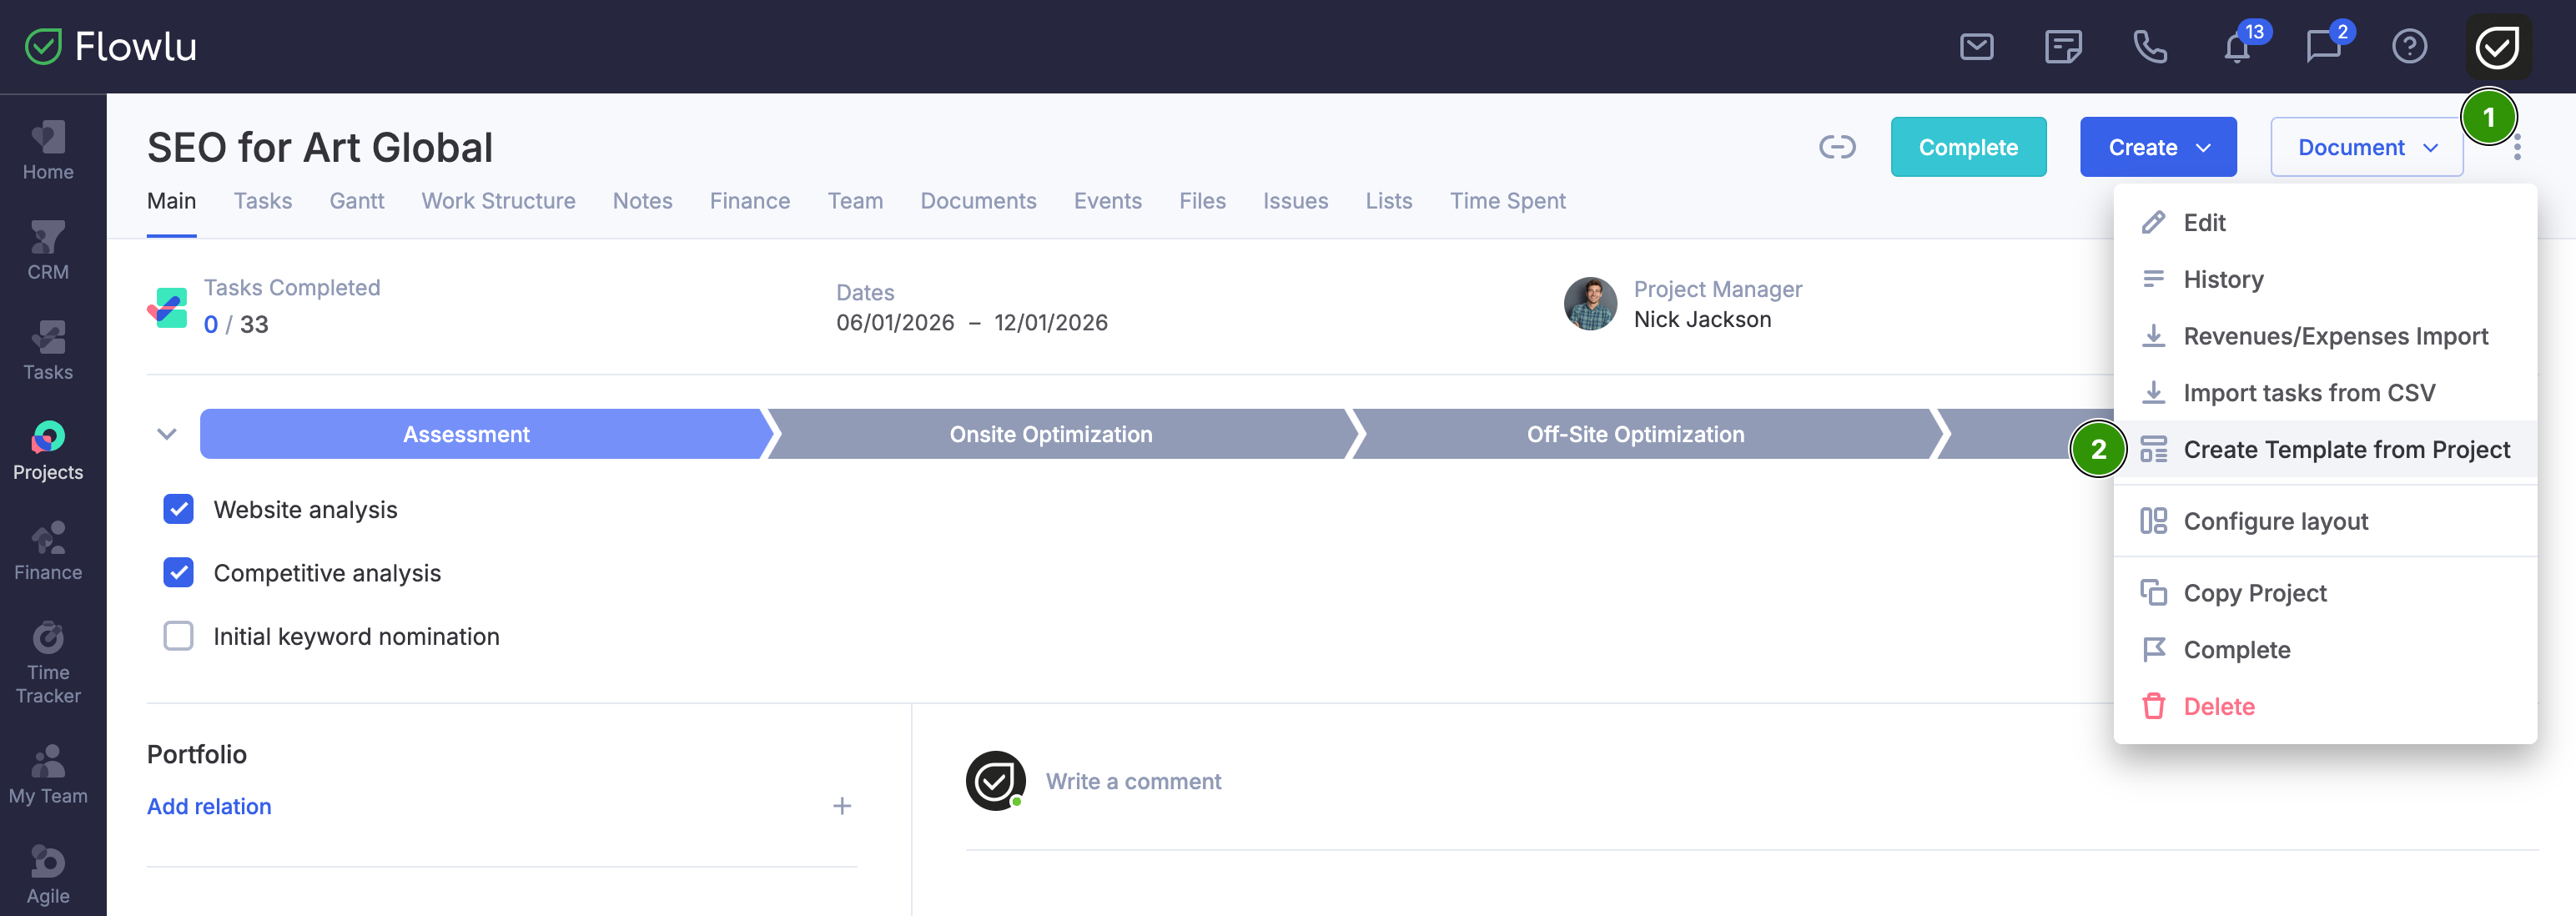Open the Document dropdown button
Viewport: 2576px width, 916px height.
(2366, 147)
